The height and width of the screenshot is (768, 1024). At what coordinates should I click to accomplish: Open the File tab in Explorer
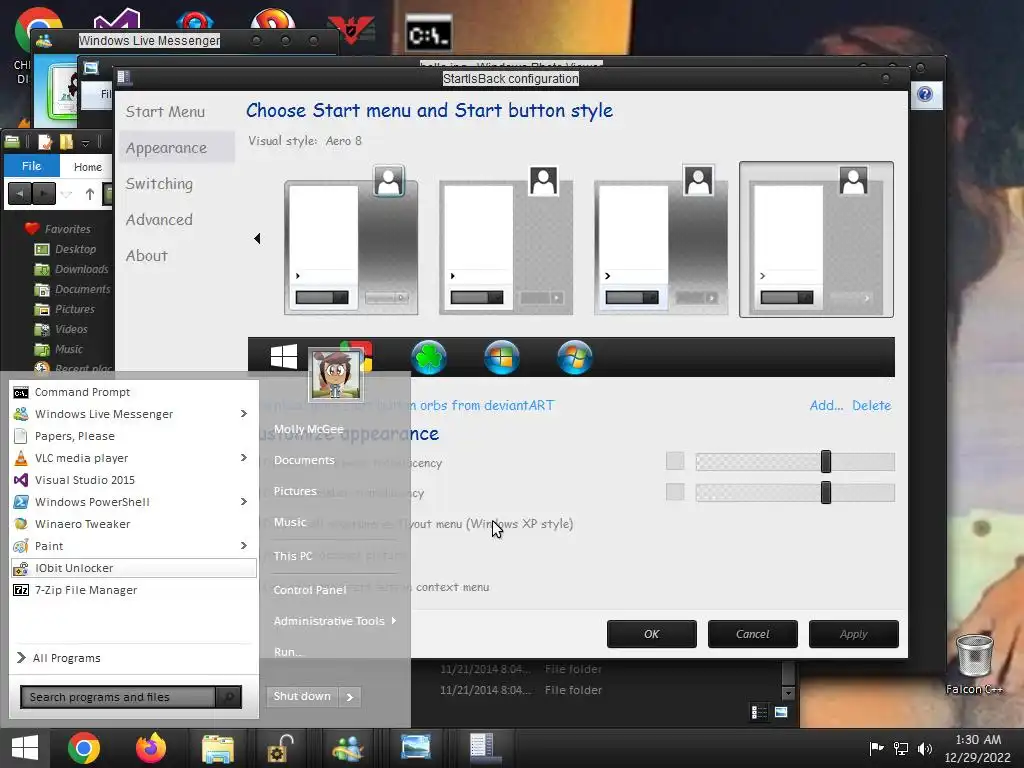click(31, 166)
